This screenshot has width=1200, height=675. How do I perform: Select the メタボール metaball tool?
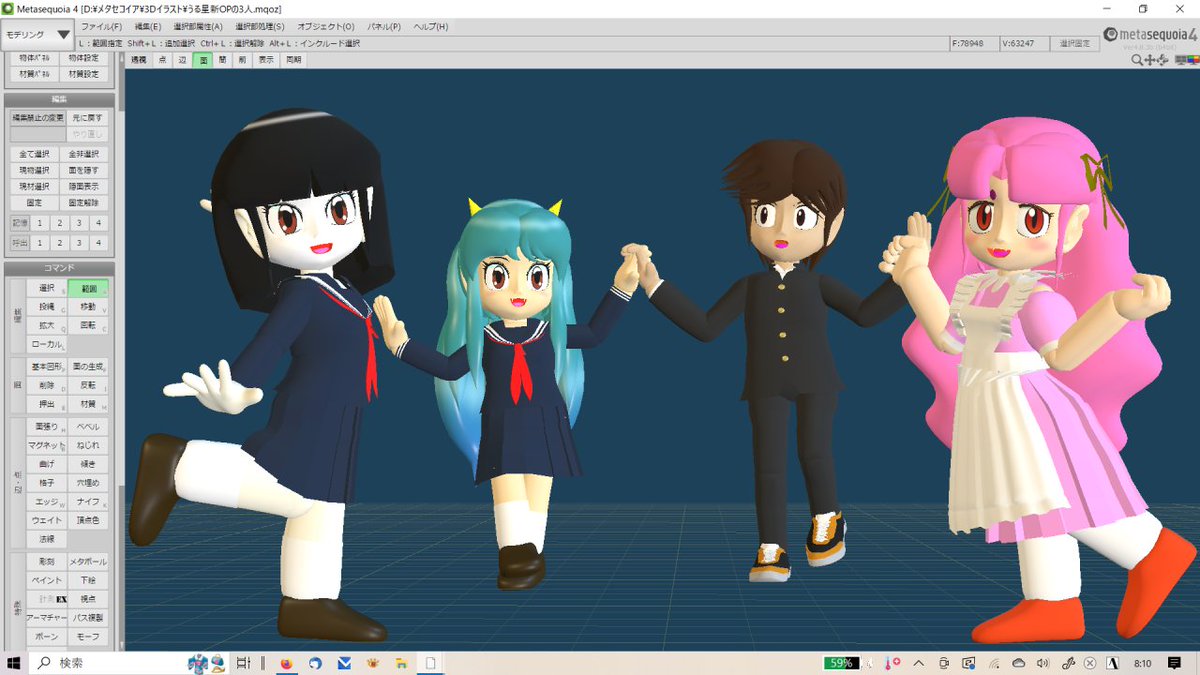tap(88, 562)
